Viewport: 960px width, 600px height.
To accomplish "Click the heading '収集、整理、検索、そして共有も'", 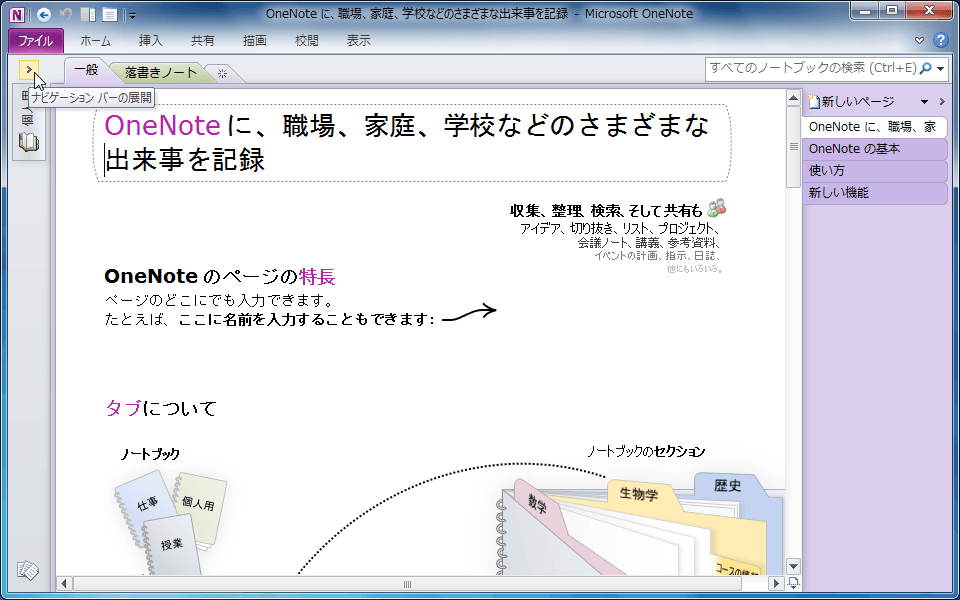I will tap(606, 211).
